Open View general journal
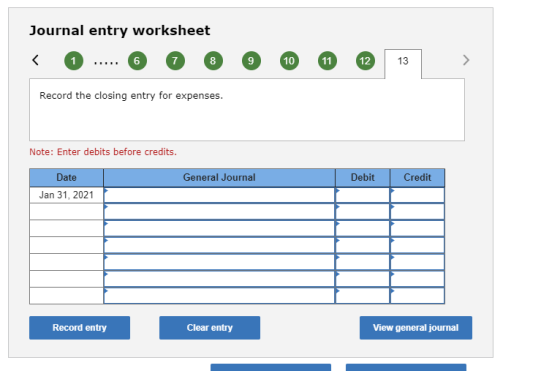 [416, 327]
